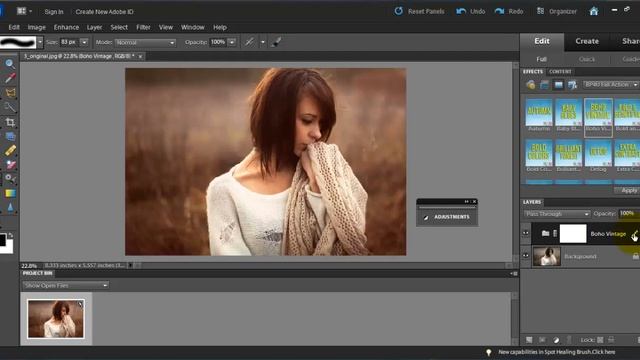This screenshot has height=360, width=640.
Task: Click the Undo button
Action: [471, 11]
